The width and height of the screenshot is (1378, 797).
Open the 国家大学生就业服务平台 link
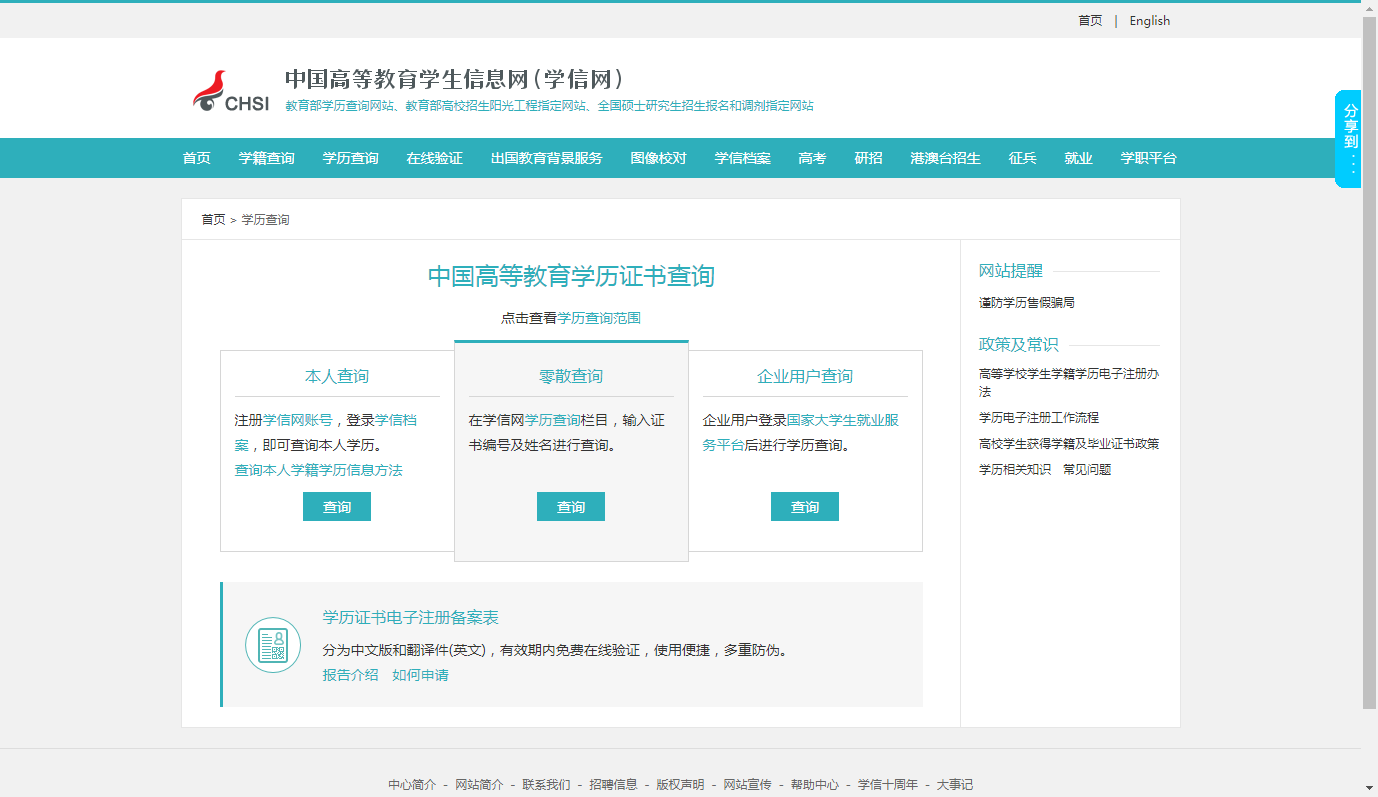point(801,432)
